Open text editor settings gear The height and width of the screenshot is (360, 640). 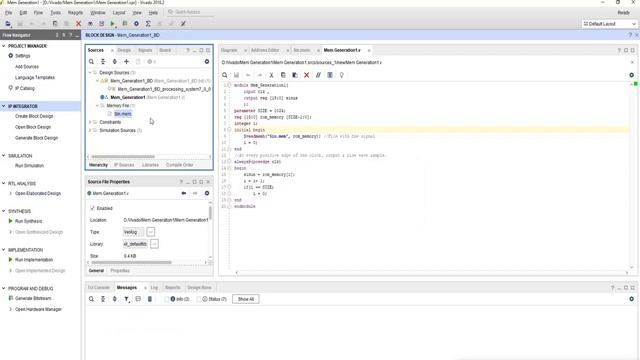pos(631,75)
